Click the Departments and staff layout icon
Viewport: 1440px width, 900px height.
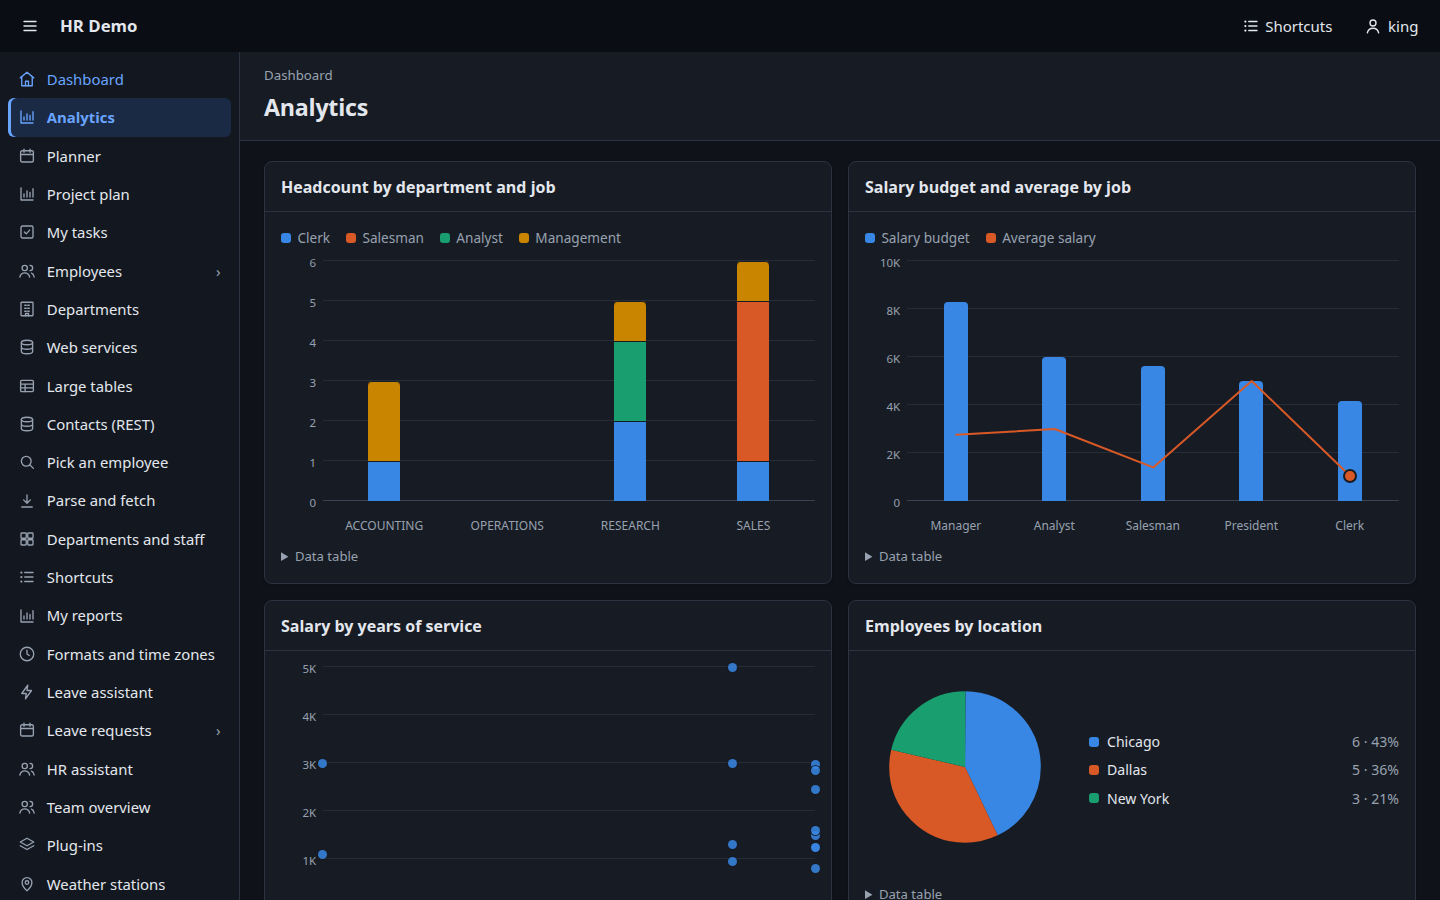[27, 539]
